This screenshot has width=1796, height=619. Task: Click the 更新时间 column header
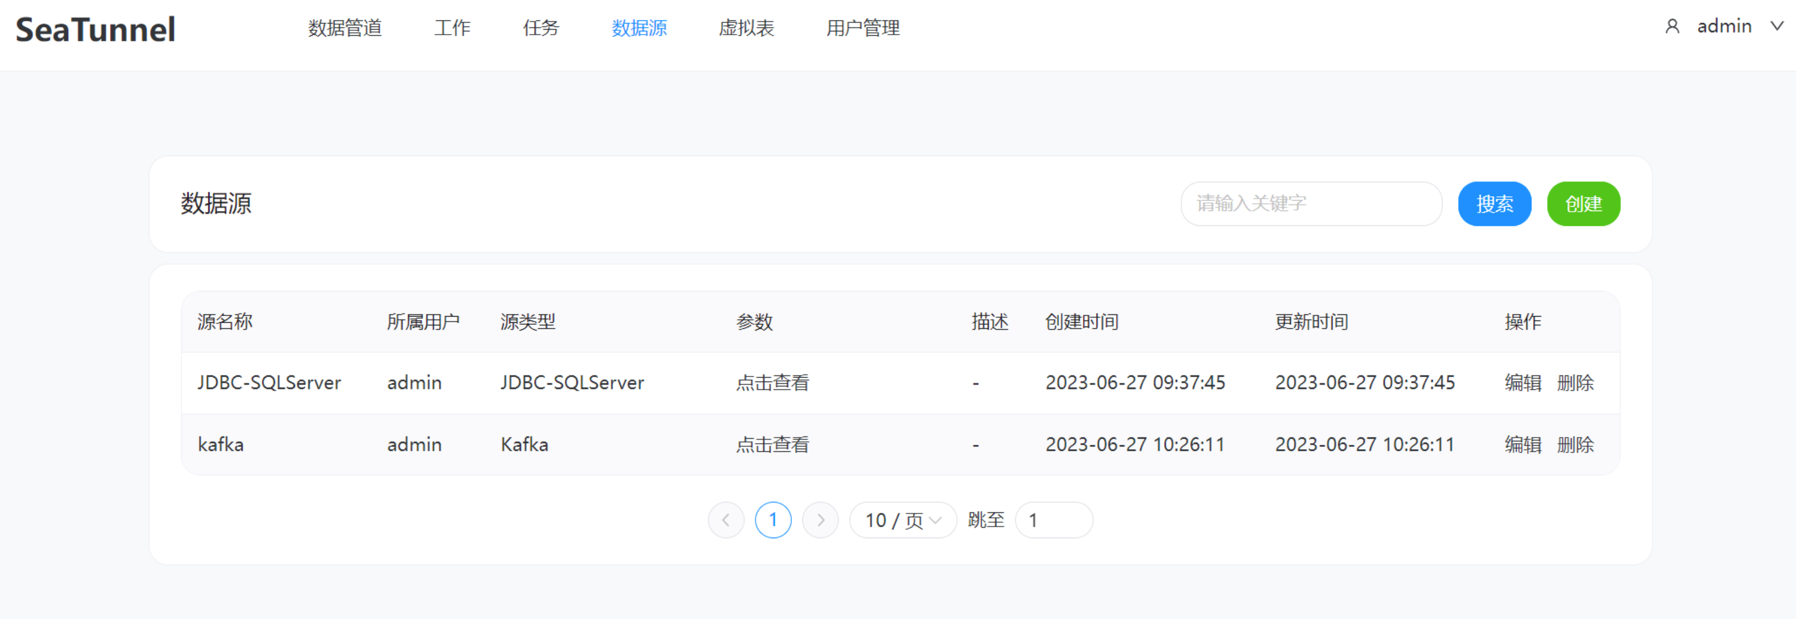1312,322
